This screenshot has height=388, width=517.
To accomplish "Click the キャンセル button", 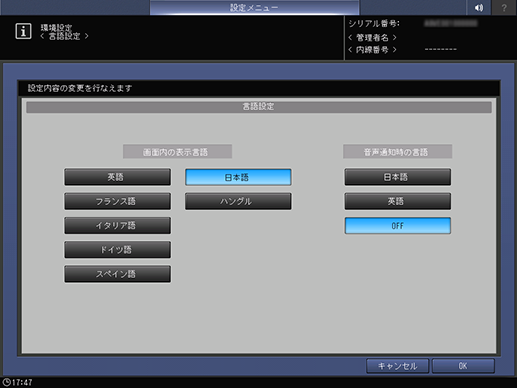I will tap(397, 366).
